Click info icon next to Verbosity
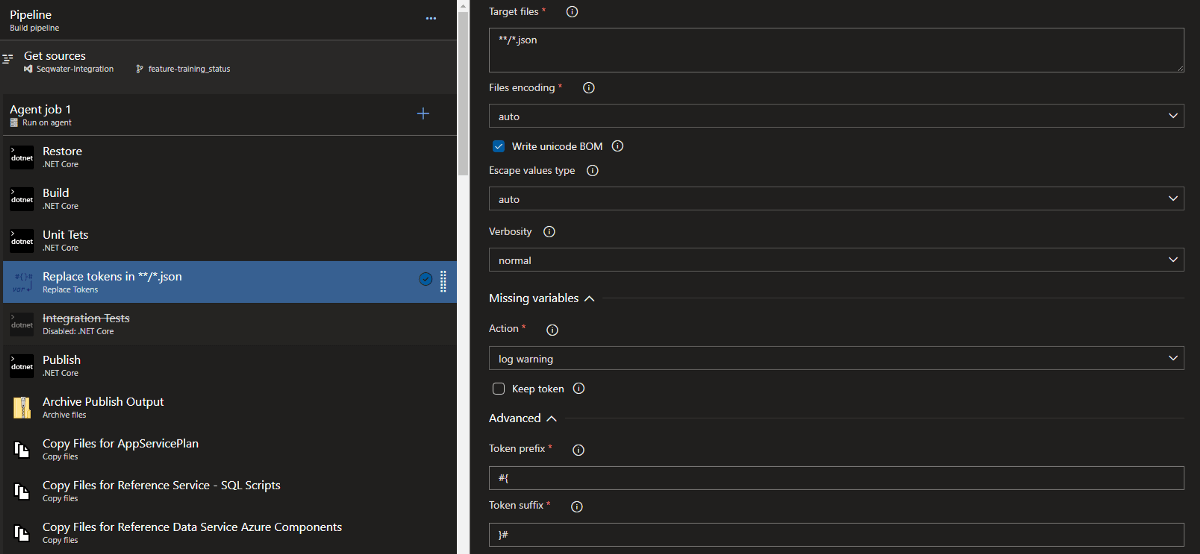 [x=549, y=232]
